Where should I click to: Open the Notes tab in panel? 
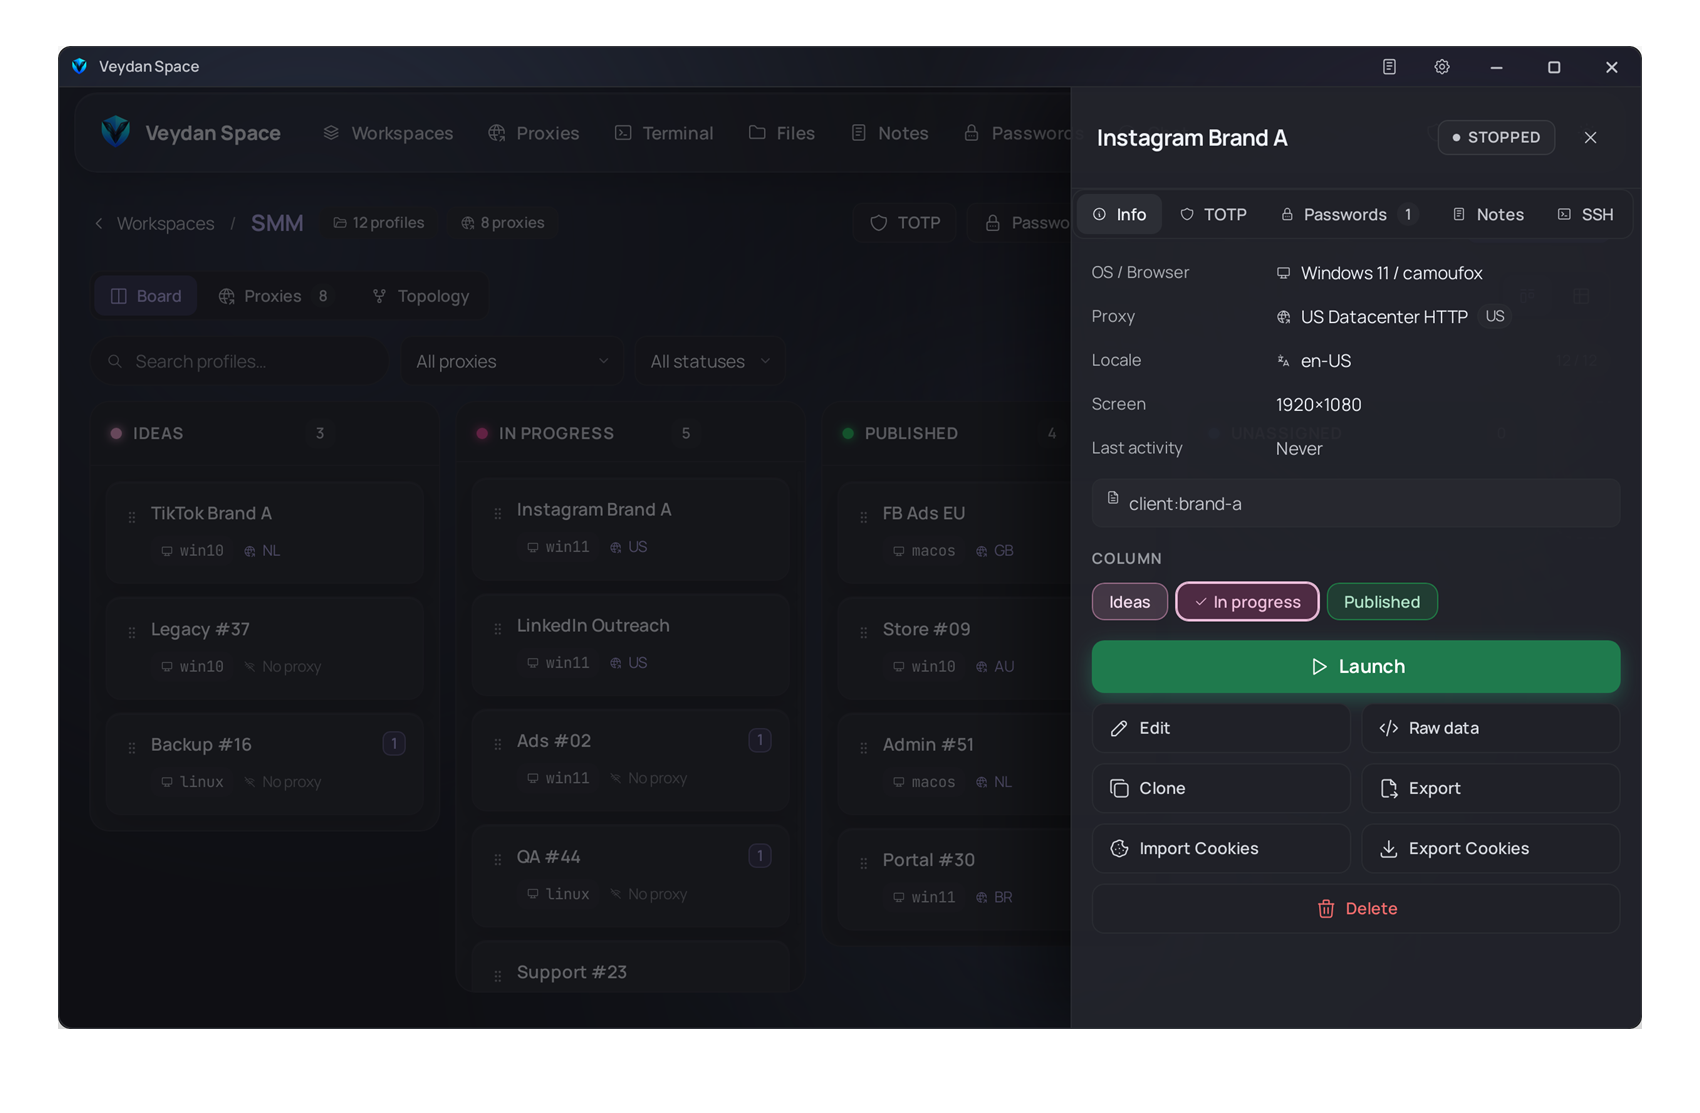click(1488, 215)
